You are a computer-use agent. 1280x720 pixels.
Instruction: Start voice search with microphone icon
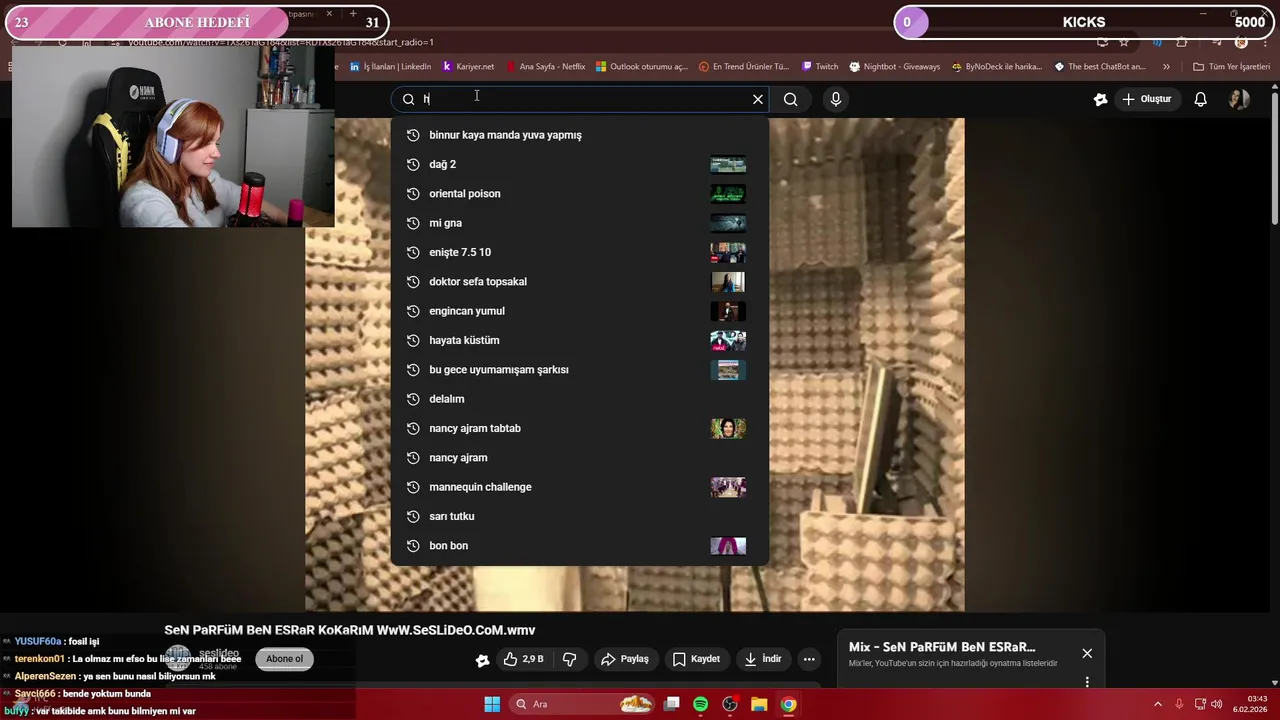point(836,99)
